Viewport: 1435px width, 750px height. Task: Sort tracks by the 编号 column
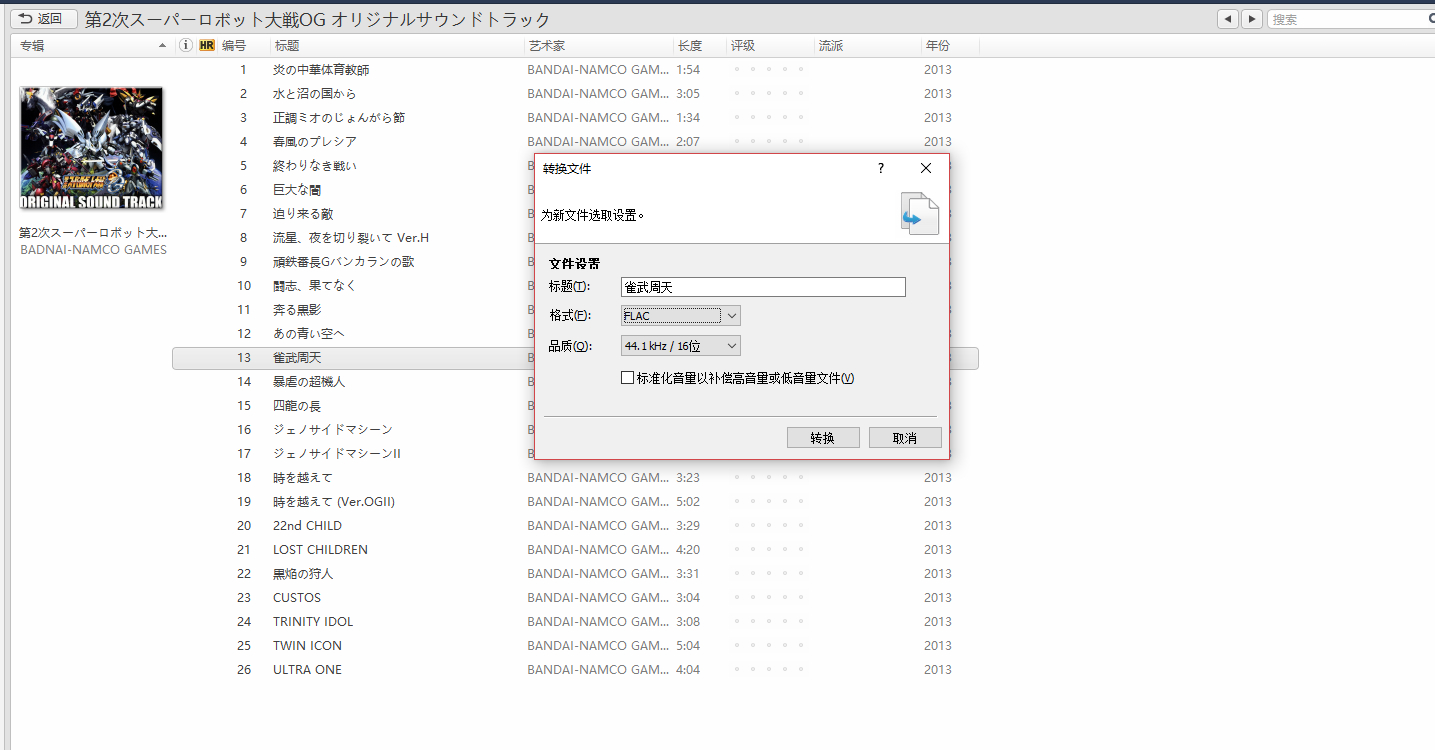234,46
